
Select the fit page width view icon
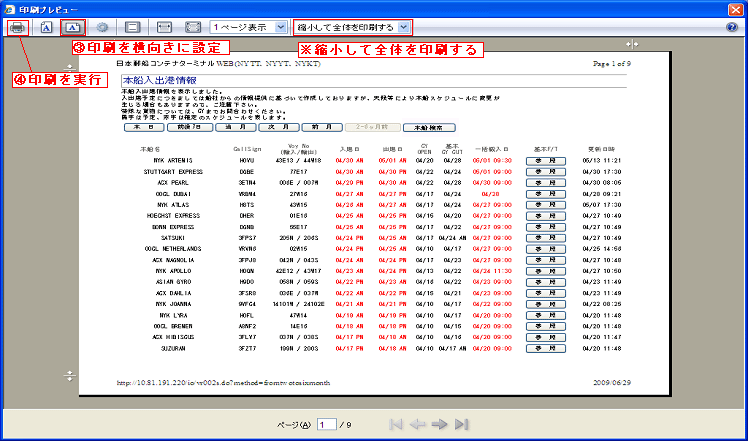165,28
